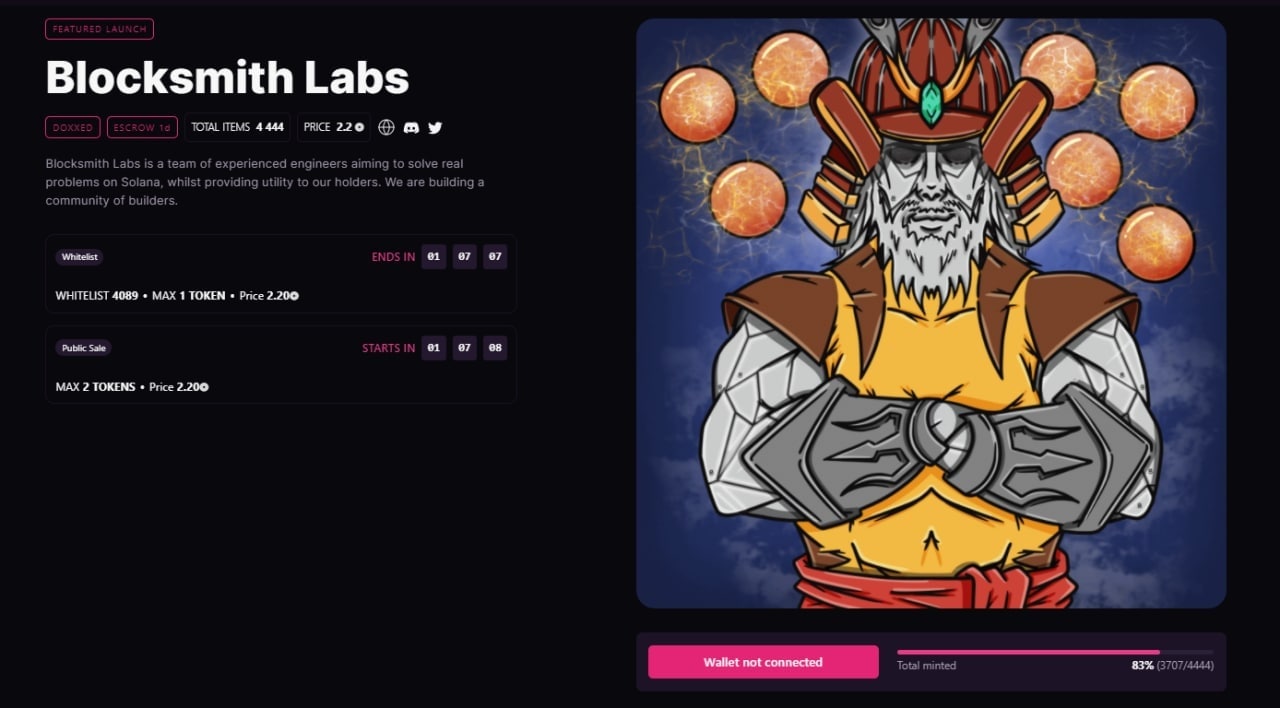Click the PRICE 2.2 chip
This screenshot has height=708, width=1280.
coord(334,127)
